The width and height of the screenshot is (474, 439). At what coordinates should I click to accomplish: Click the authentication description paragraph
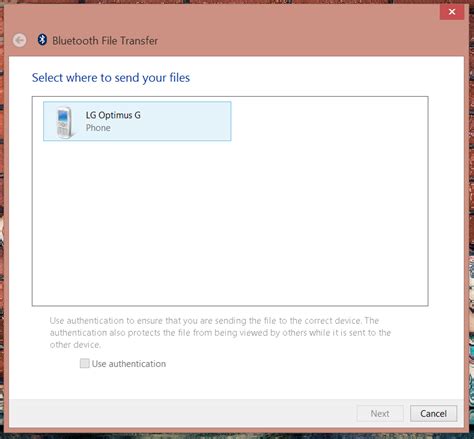[x=220, y=333]
